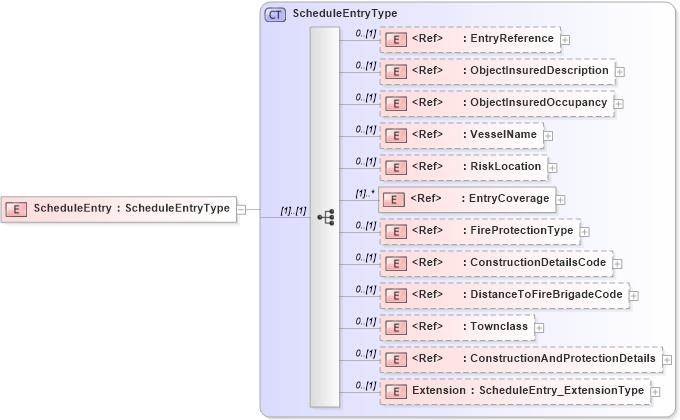Image resolution: width=680 pixels, height=420 pixels.
Task: Expand the ConstructionDetailsCode node
Action: point(618,264)
